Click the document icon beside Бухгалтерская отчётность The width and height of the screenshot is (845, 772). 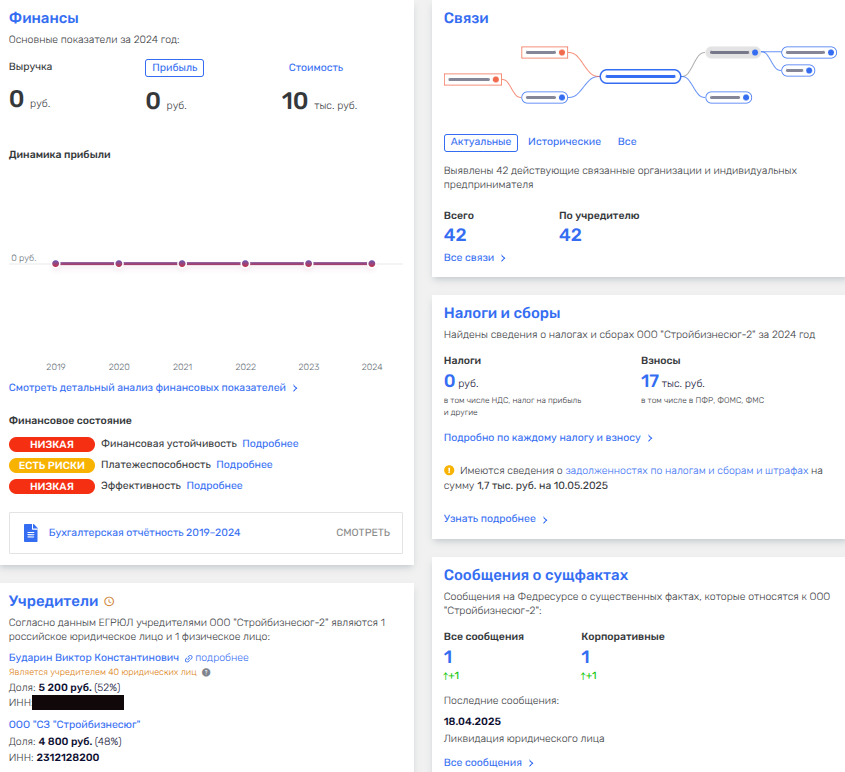point(30,532)
